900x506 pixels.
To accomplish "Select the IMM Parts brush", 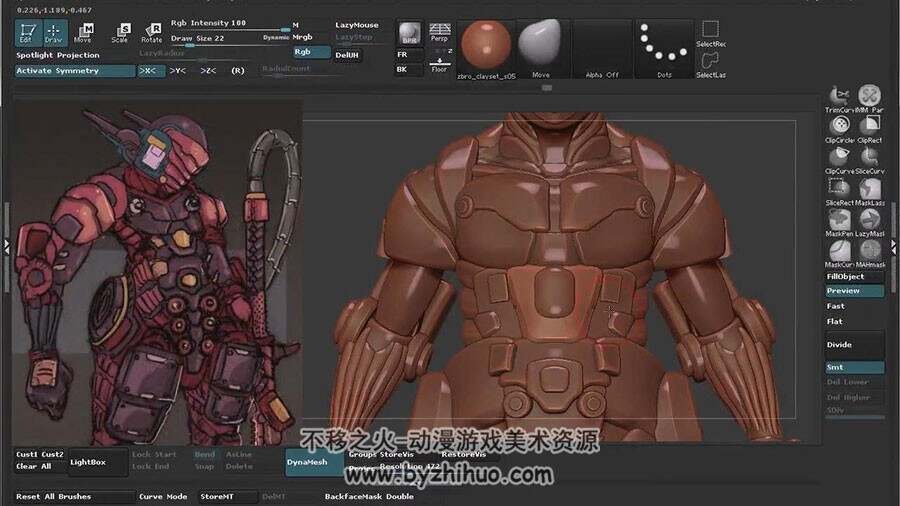I will tap(870, 98).
